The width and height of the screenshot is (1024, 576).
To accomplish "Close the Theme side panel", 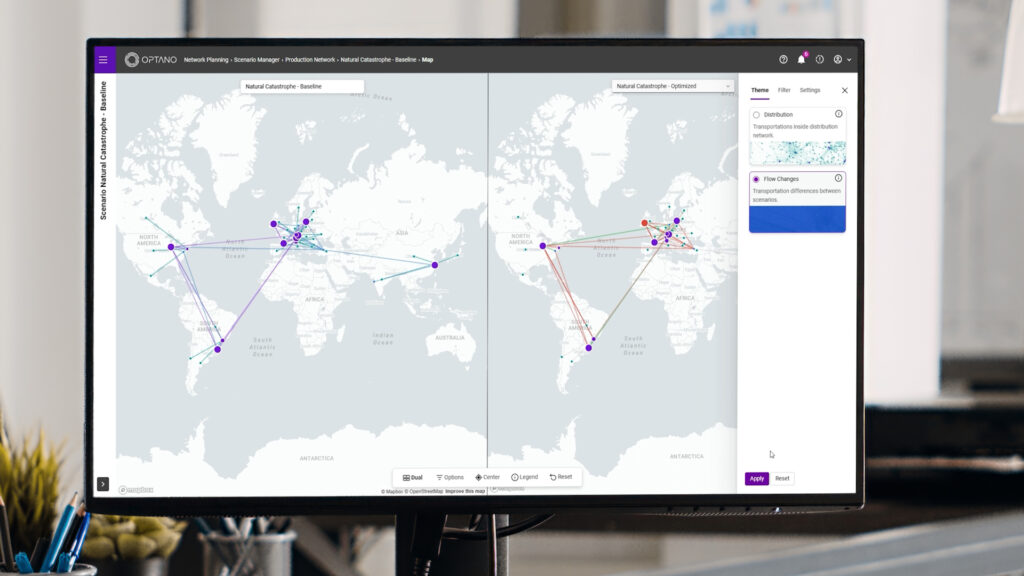I will pyautogui.click(x=844, y=90).
